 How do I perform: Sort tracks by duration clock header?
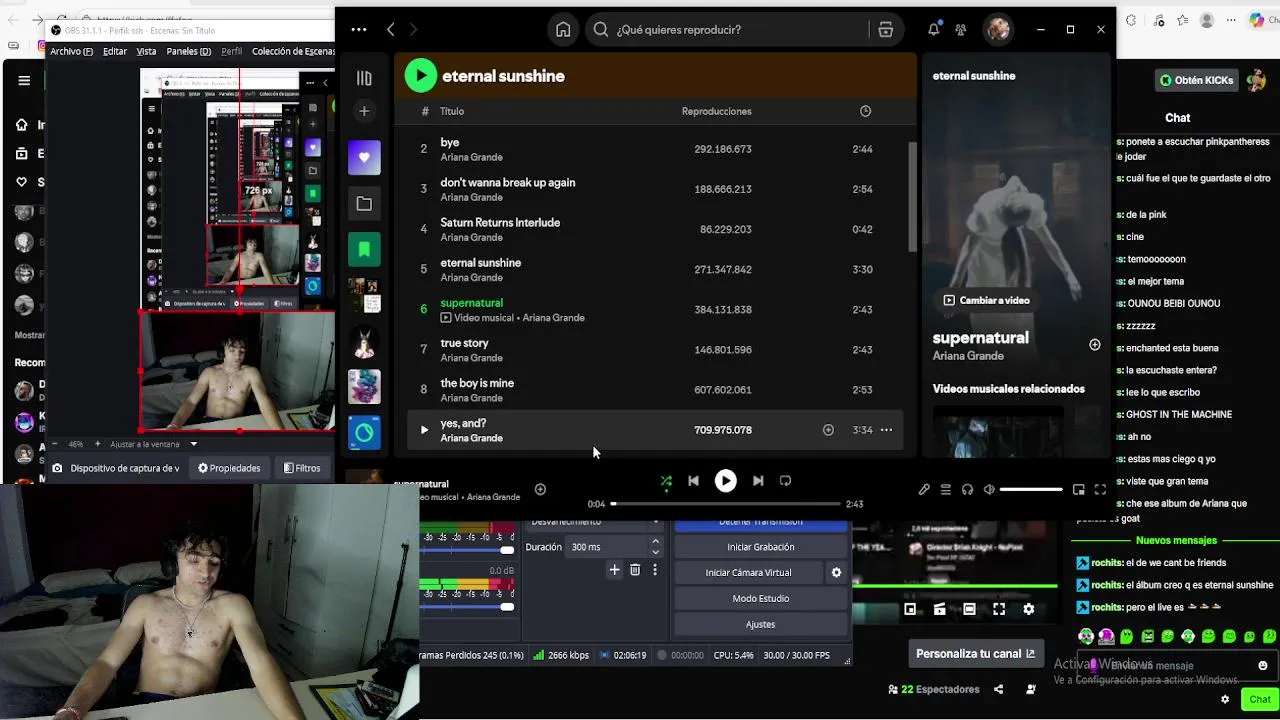pyautogui.click(x=865, y=111)
